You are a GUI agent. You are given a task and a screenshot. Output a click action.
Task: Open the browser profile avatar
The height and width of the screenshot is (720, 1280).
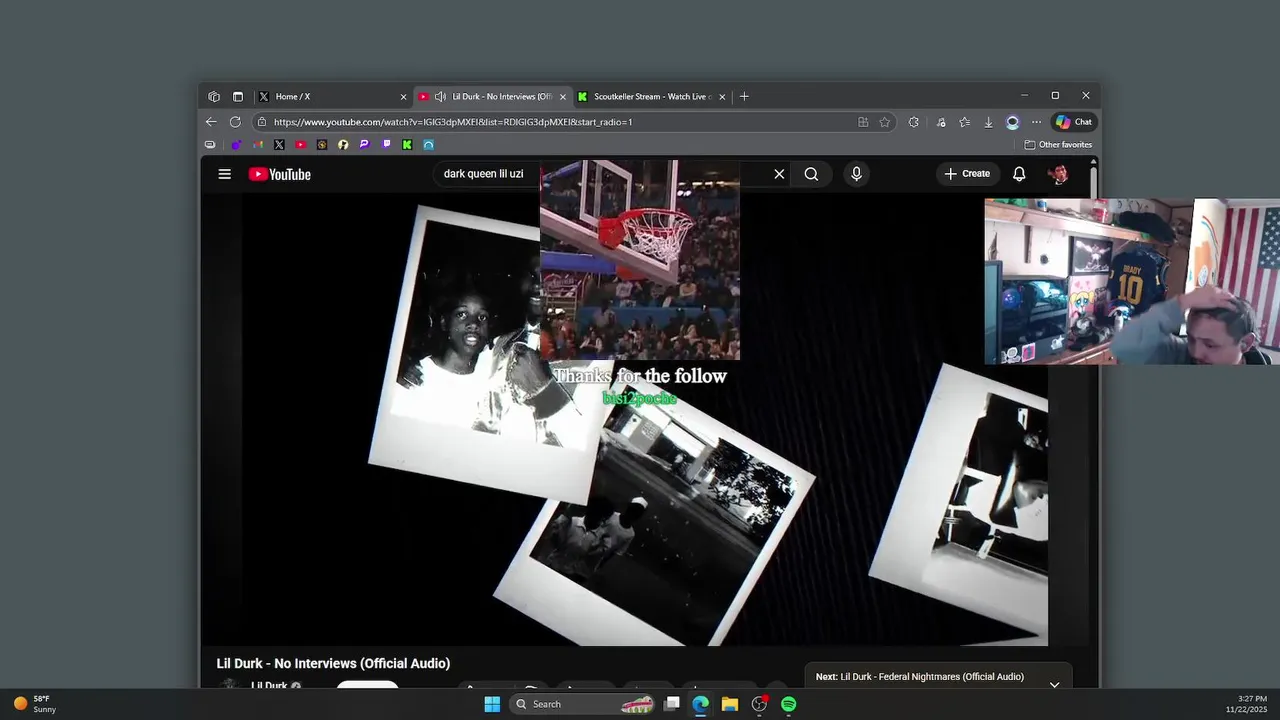(x=1012, y=122)
